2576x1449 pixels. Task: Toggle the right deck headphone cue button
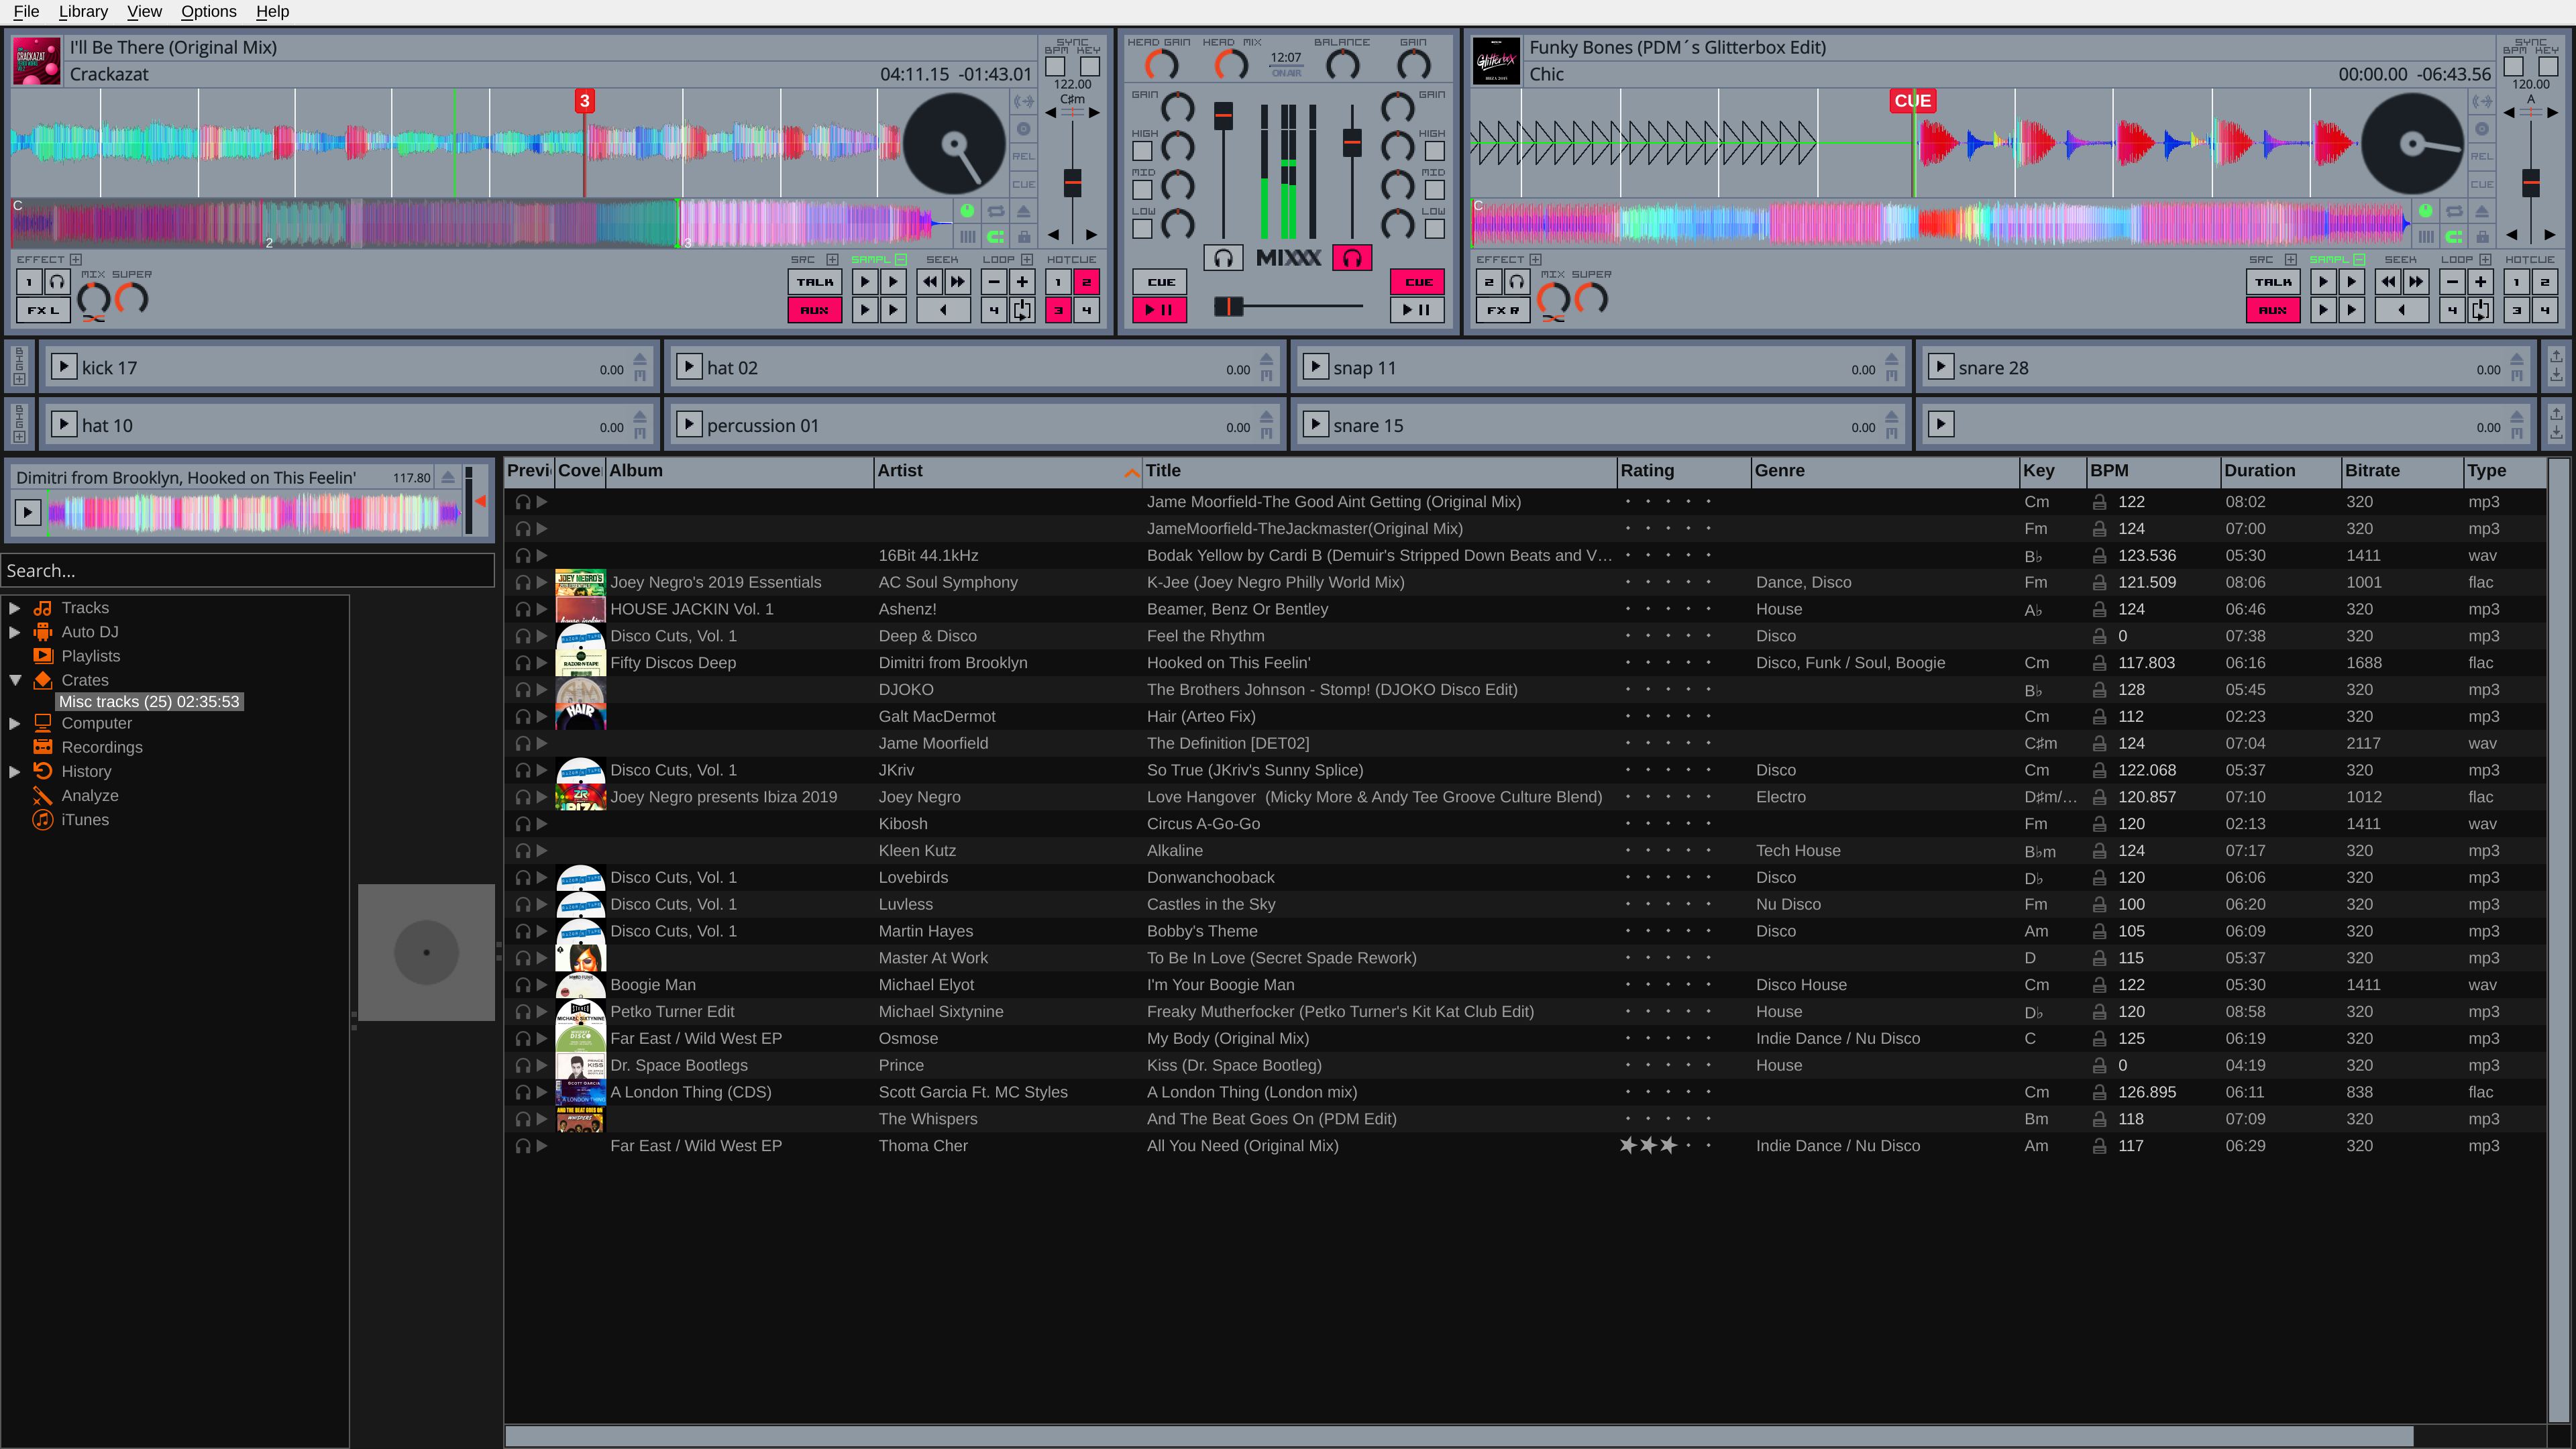coord(1351,258)
